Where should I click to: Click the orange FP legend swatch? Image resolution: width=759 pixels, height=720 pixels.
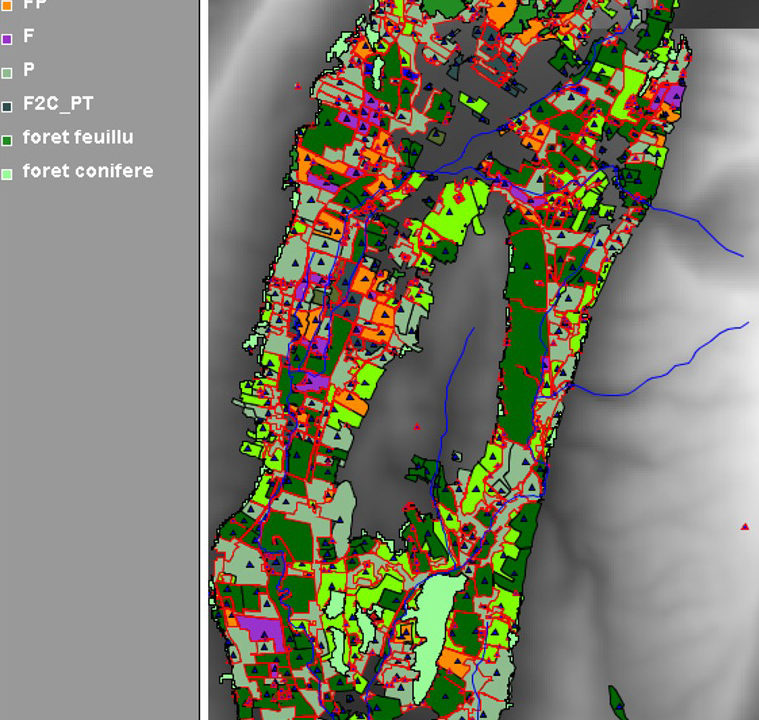click(7, 5)
